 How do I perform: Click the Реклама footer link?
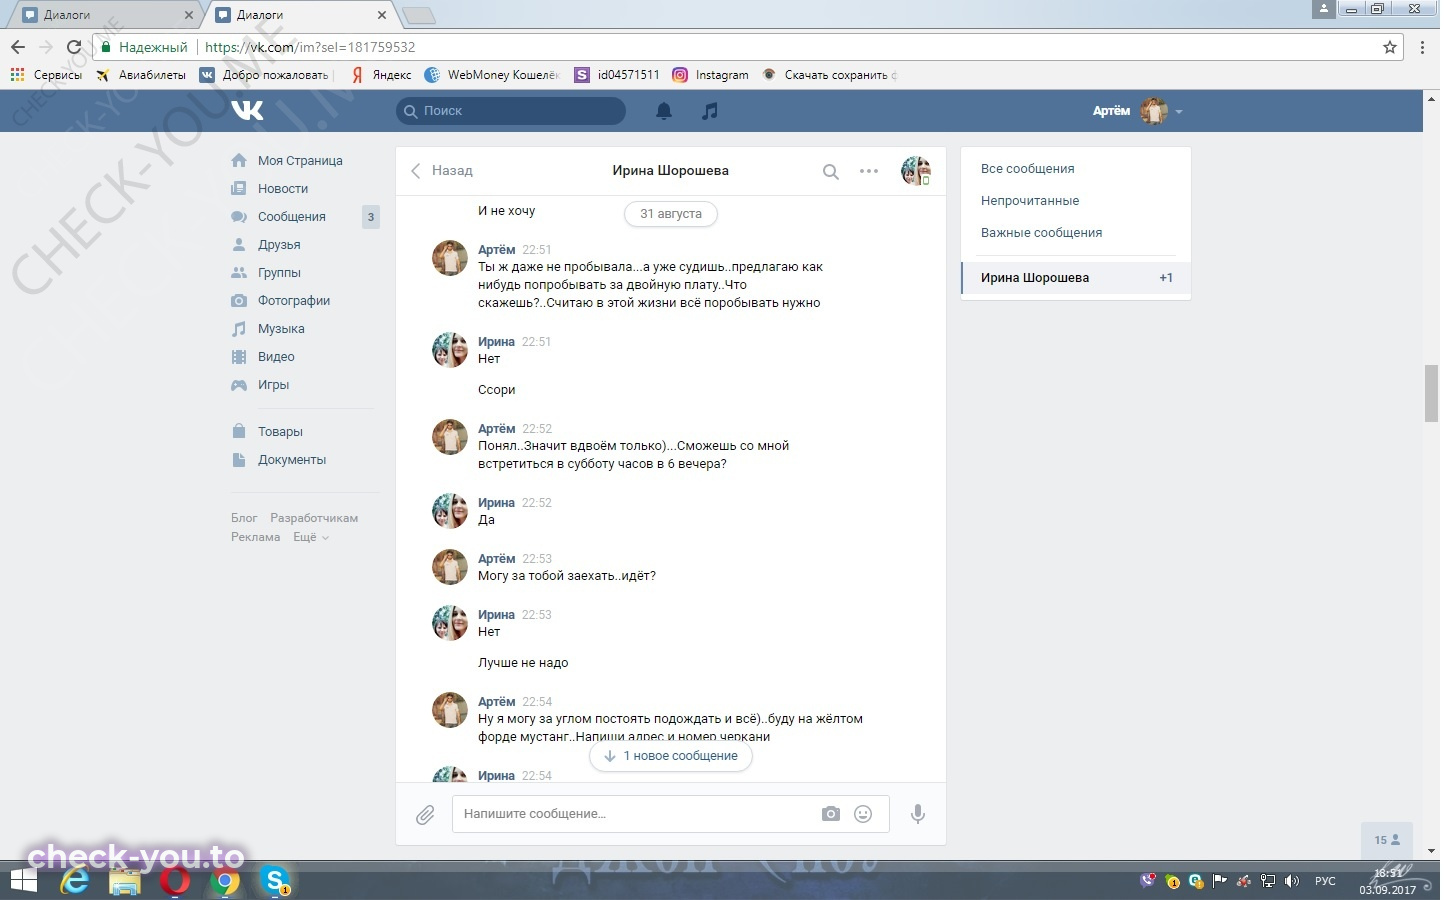tap(255, 537)
